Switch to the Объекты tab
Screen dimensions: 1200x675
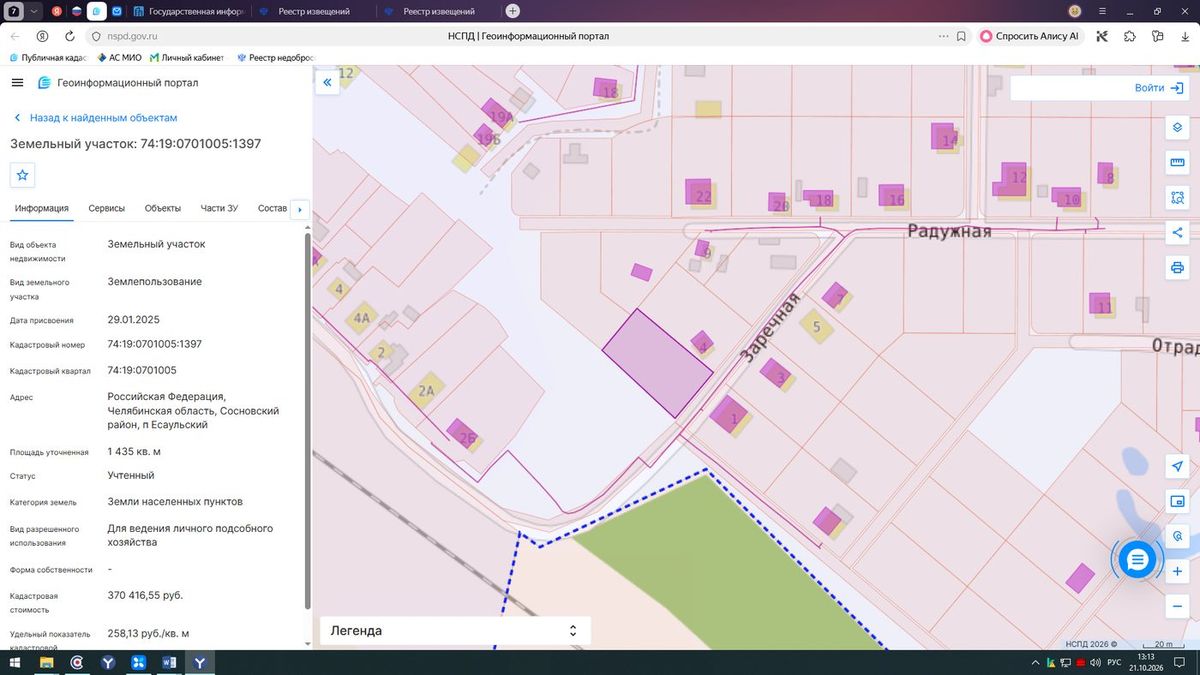tap(163, 208)
